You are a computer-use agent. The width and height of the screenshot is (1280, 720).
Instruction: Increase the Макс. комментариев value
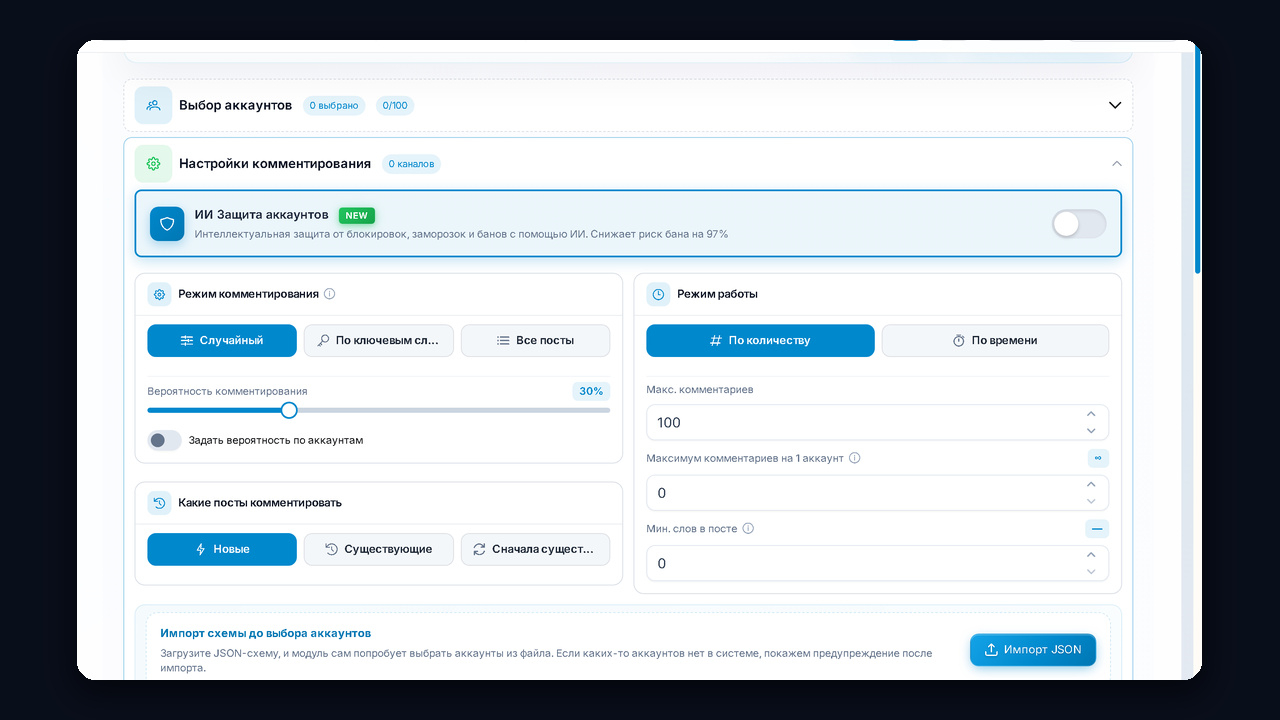1091,414
